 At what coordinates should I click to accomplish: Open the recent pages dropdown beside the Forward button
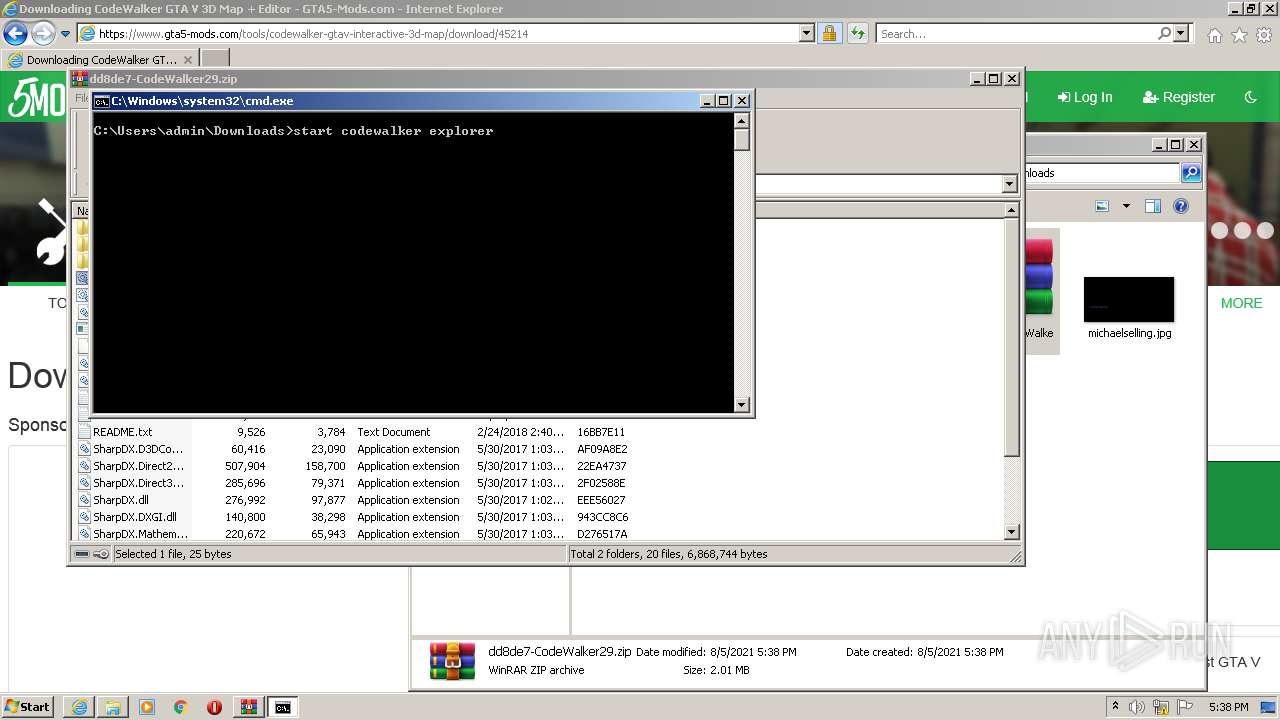click(x=65, y=34)
